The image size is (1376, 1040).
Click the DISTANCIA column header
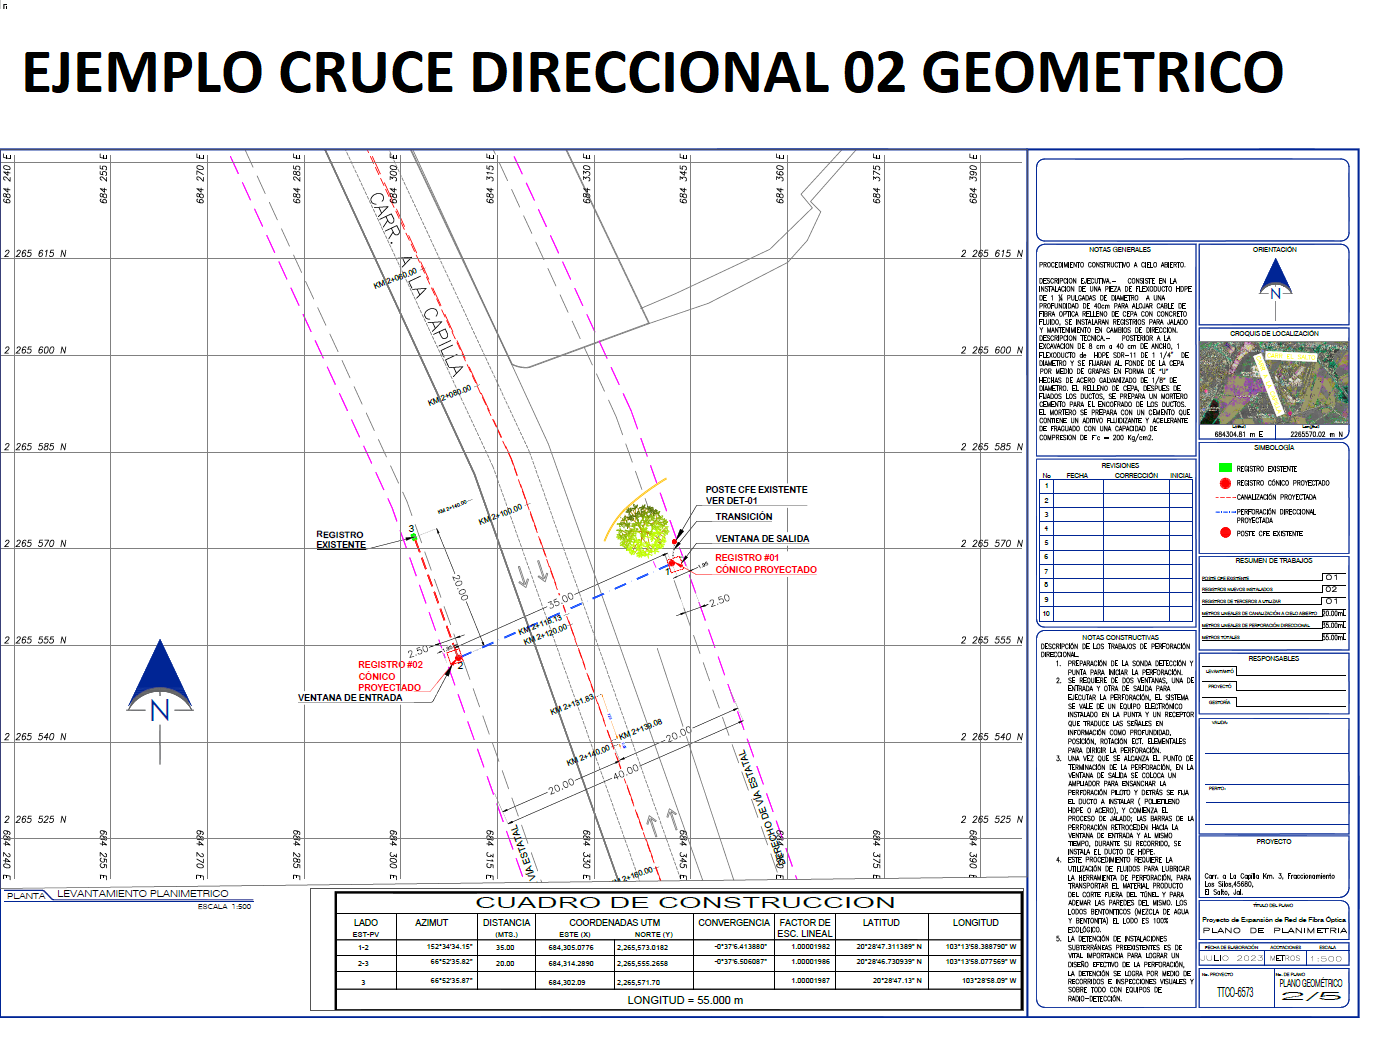coord(506,923)
